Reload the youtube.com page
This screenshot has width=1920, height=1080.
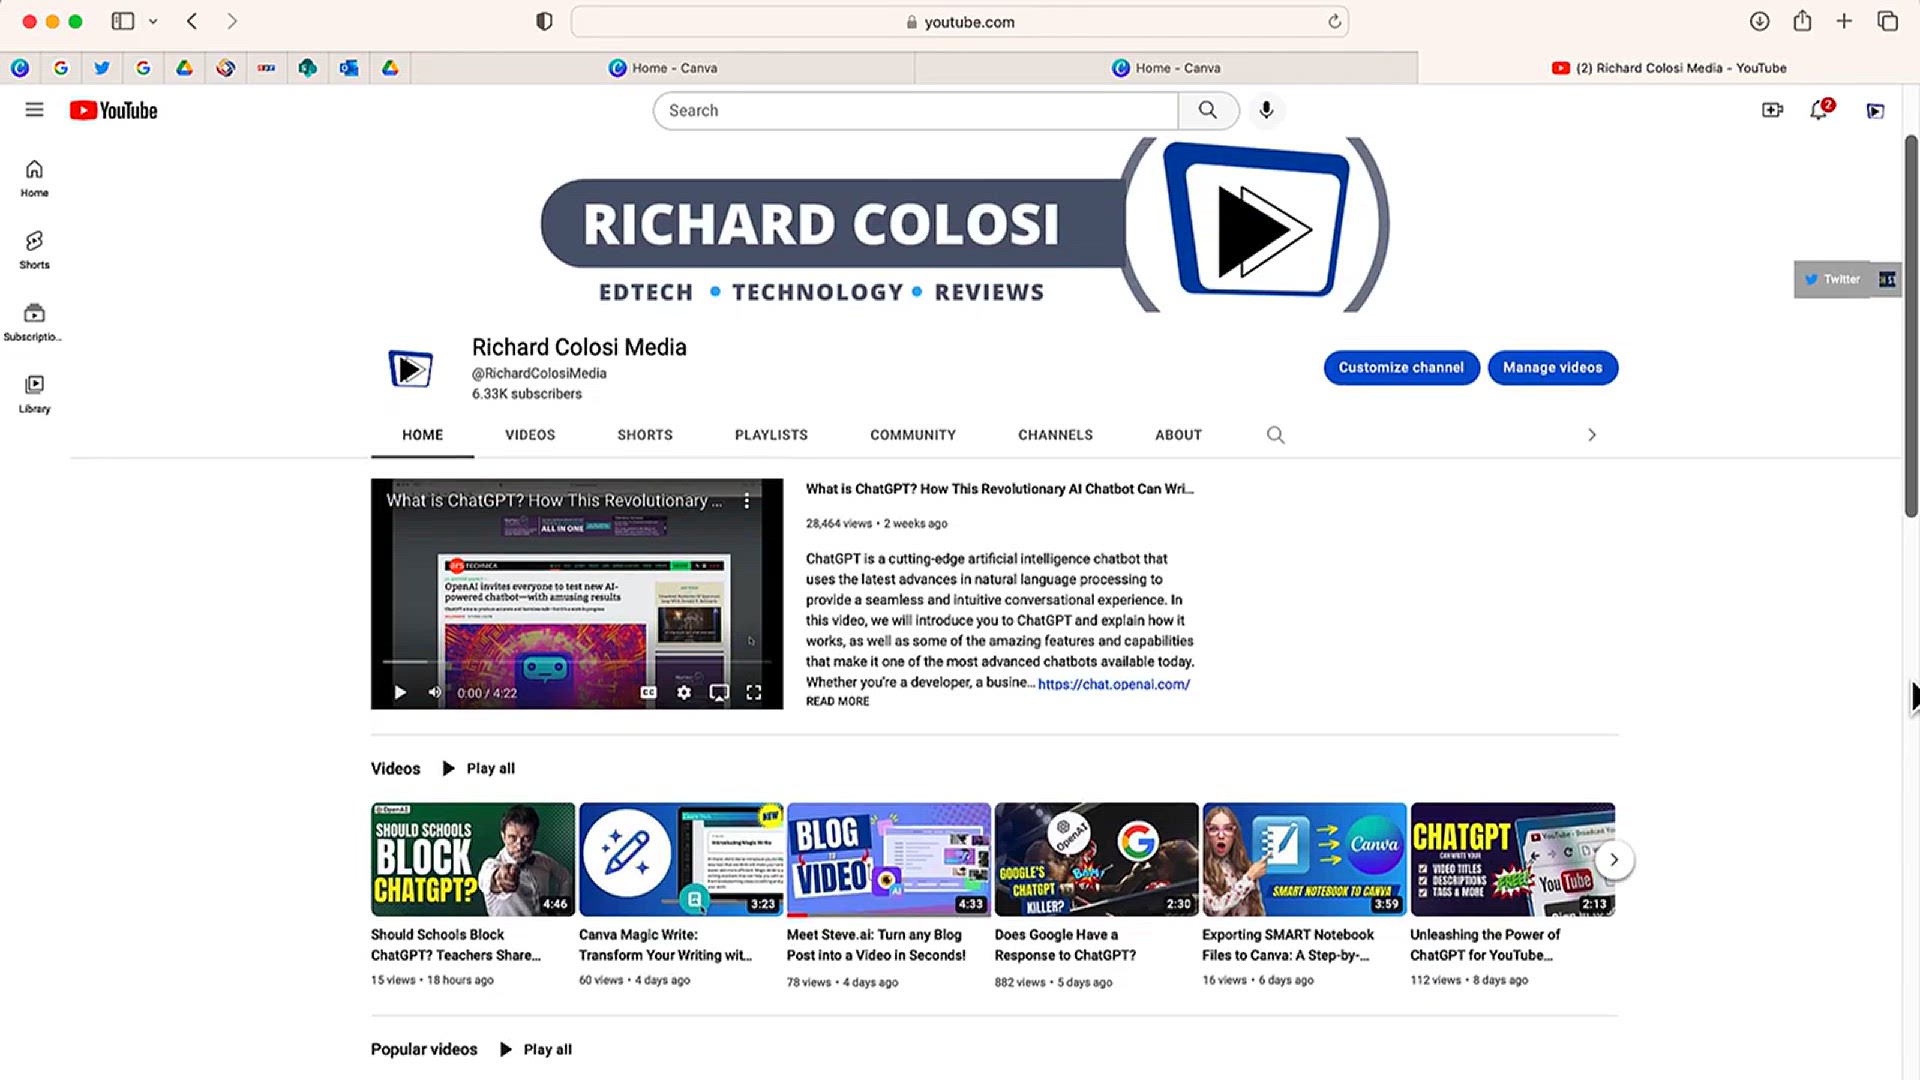pyautogui.click(x=1334, y=21)
